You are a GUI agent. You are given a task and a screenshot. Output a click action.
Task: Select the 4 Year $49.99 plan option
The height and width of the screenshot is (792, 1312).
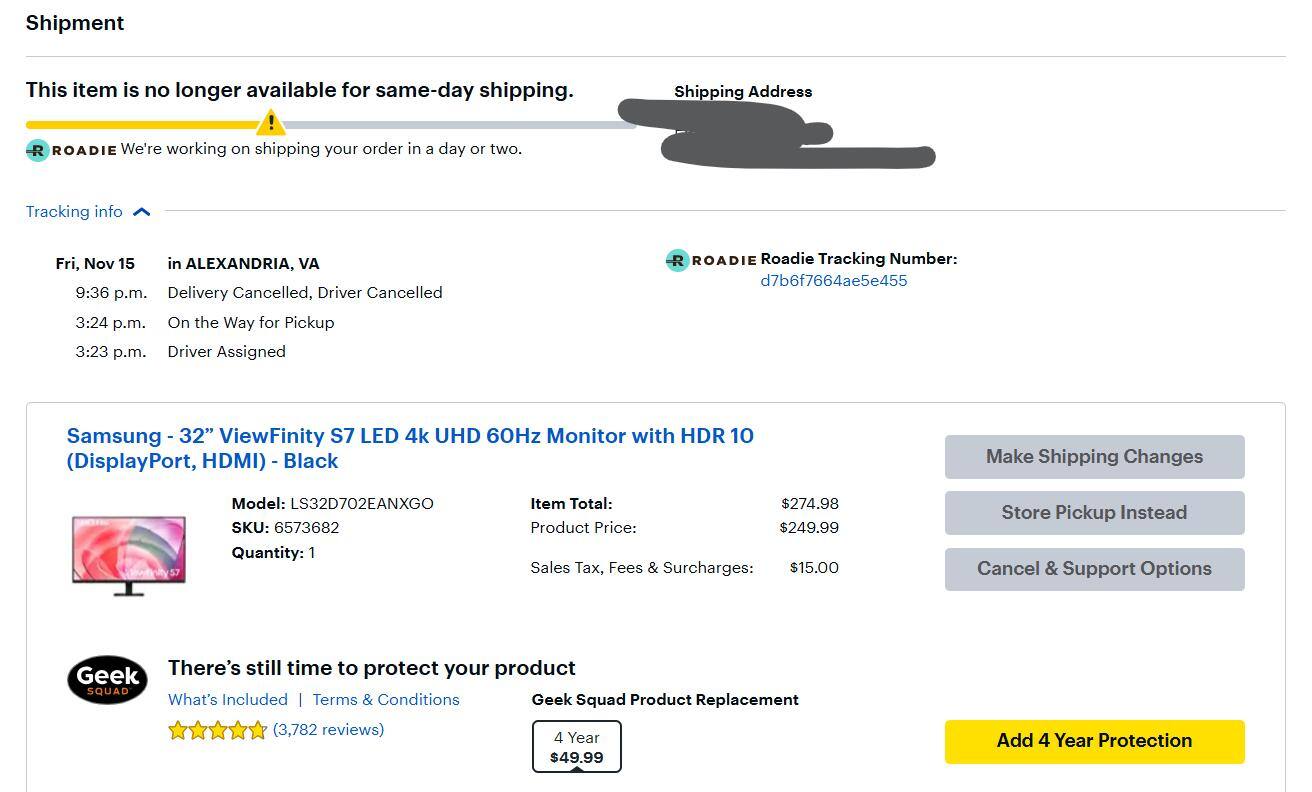pos(576,747)
